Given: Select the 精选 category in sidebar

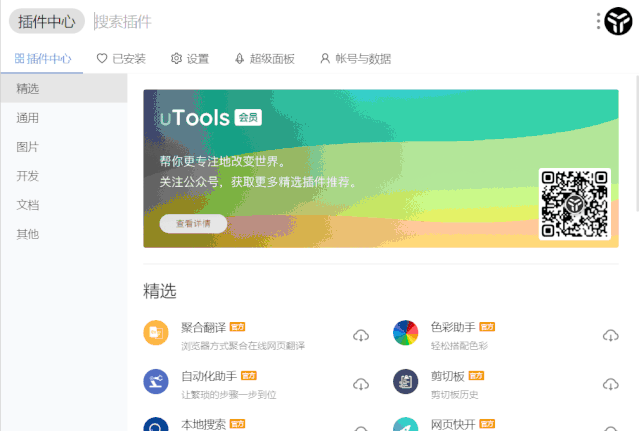Looking at the screenshot, I should (64, 88).
